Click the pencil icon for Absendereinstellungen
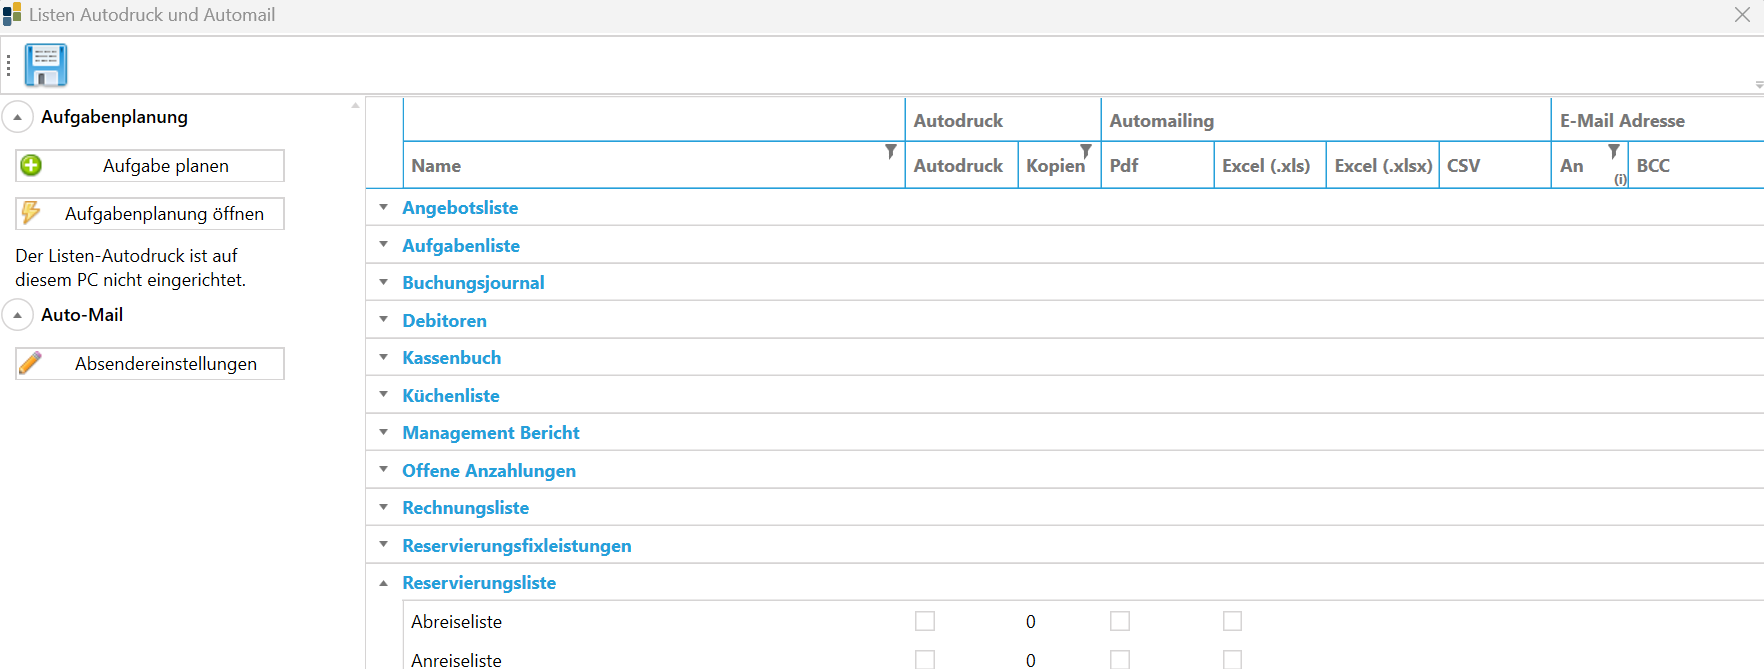This screenshot has height=669, width=1764. pyautogui.click(x=32, y=363)
